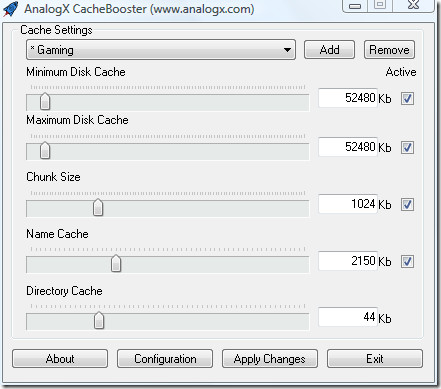Minimize the CacheBooster window
The image size is (441, 389).
pos(355,5)
